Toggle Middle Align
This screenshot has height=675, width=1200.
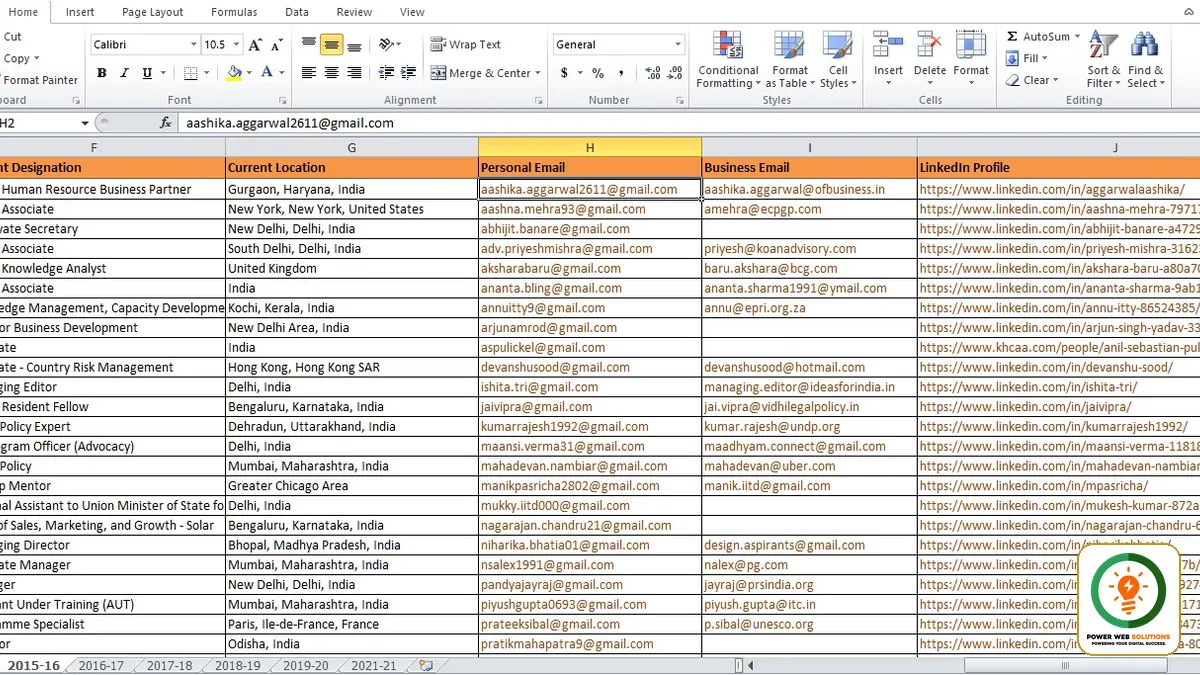coord(331,45)
